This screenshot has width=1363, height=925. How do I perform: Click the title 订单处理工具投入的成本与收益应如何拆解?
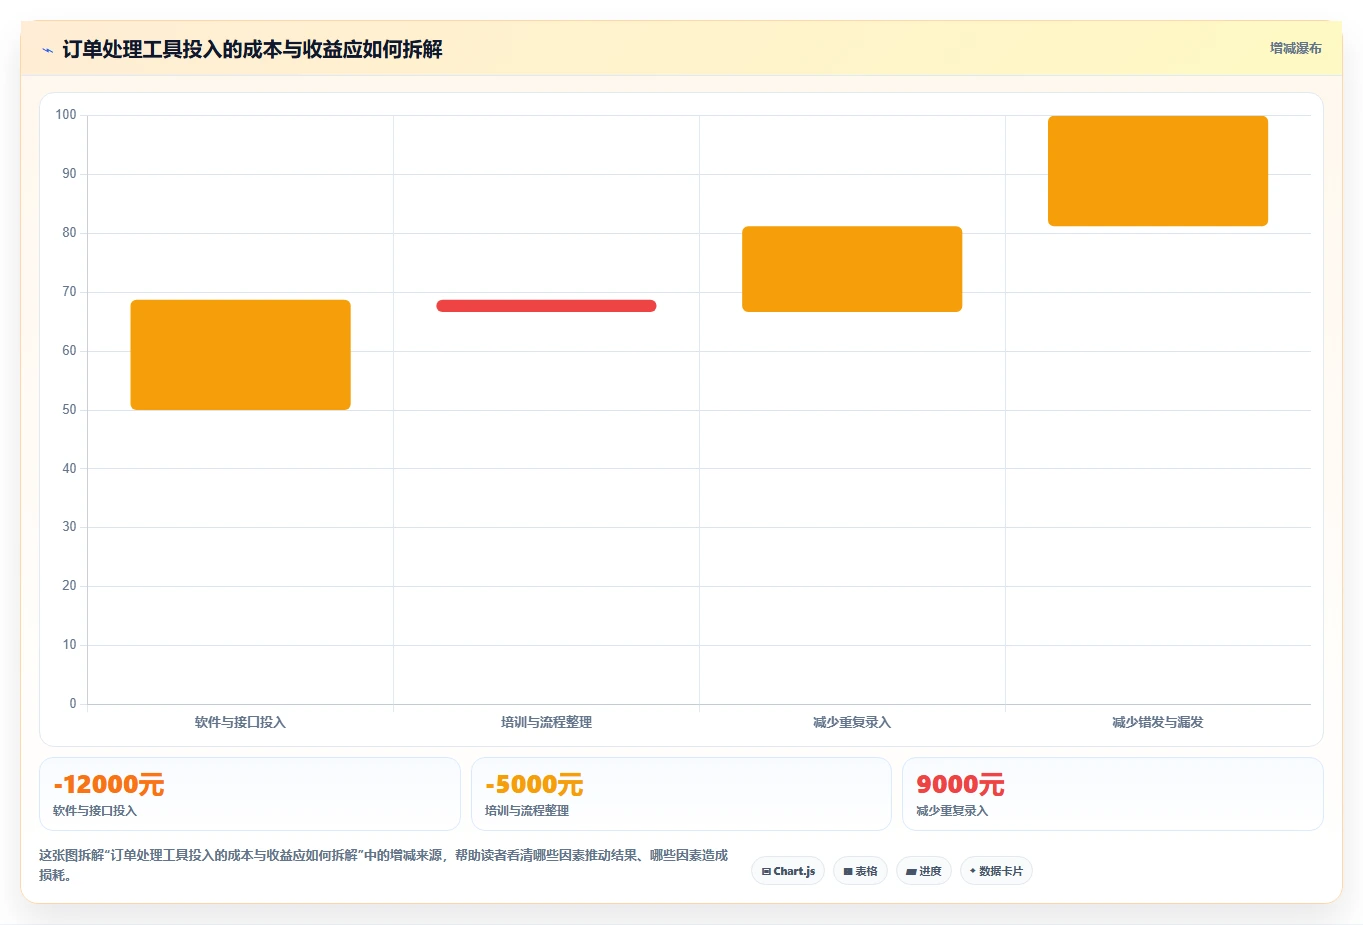252,49
